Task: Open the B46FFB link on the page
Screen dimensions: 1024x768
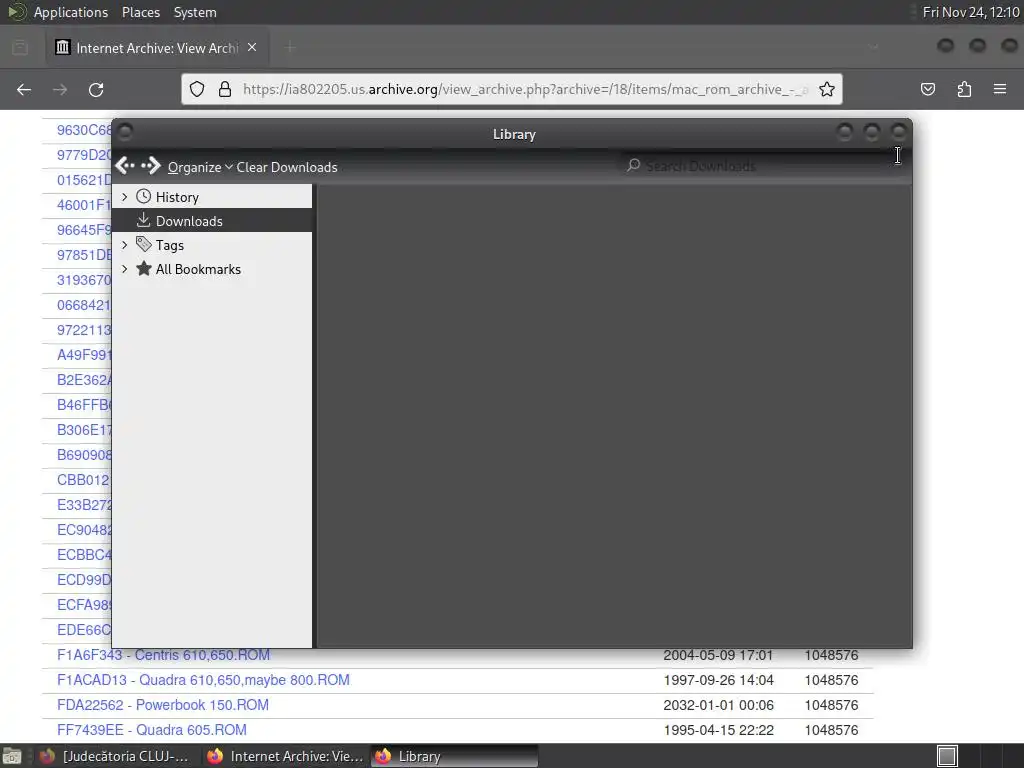Action: pos(84,405)
